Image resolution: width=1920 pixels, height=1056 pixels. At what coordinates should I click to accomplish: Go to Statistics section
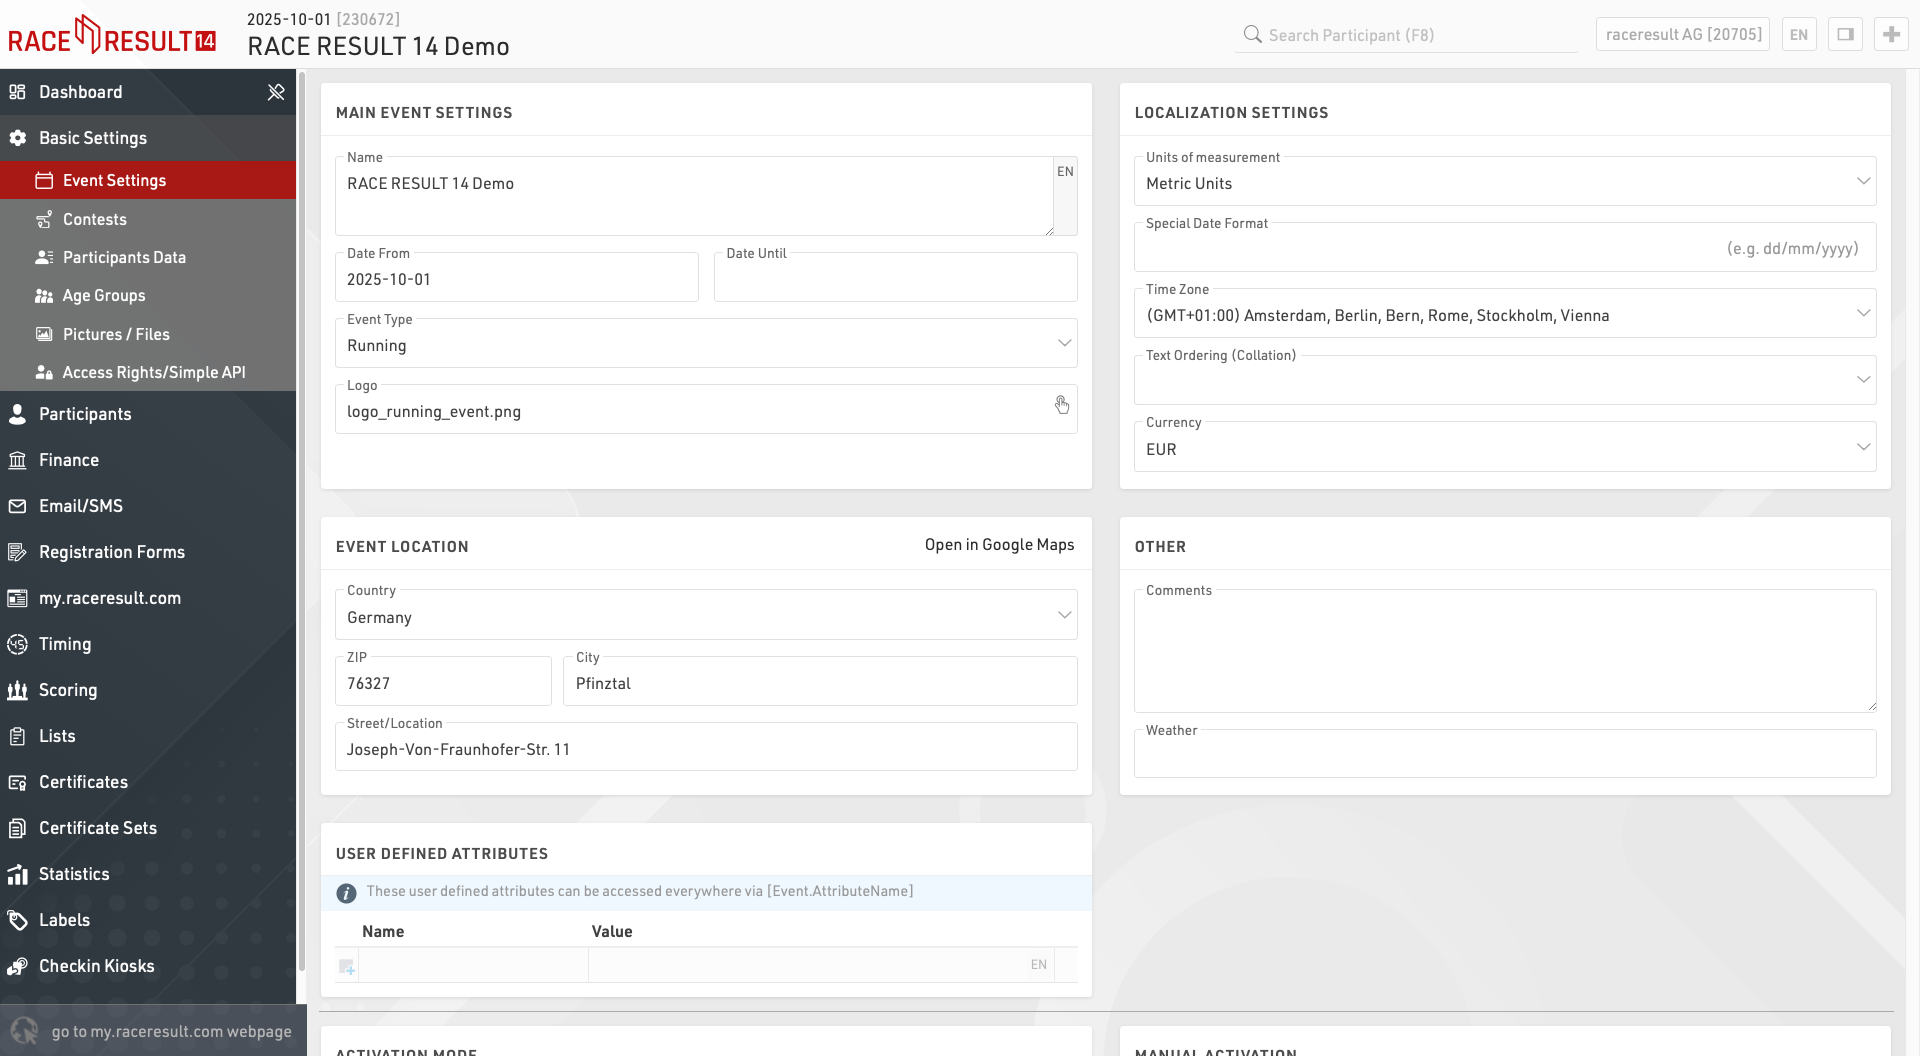[x=148, y=874]
